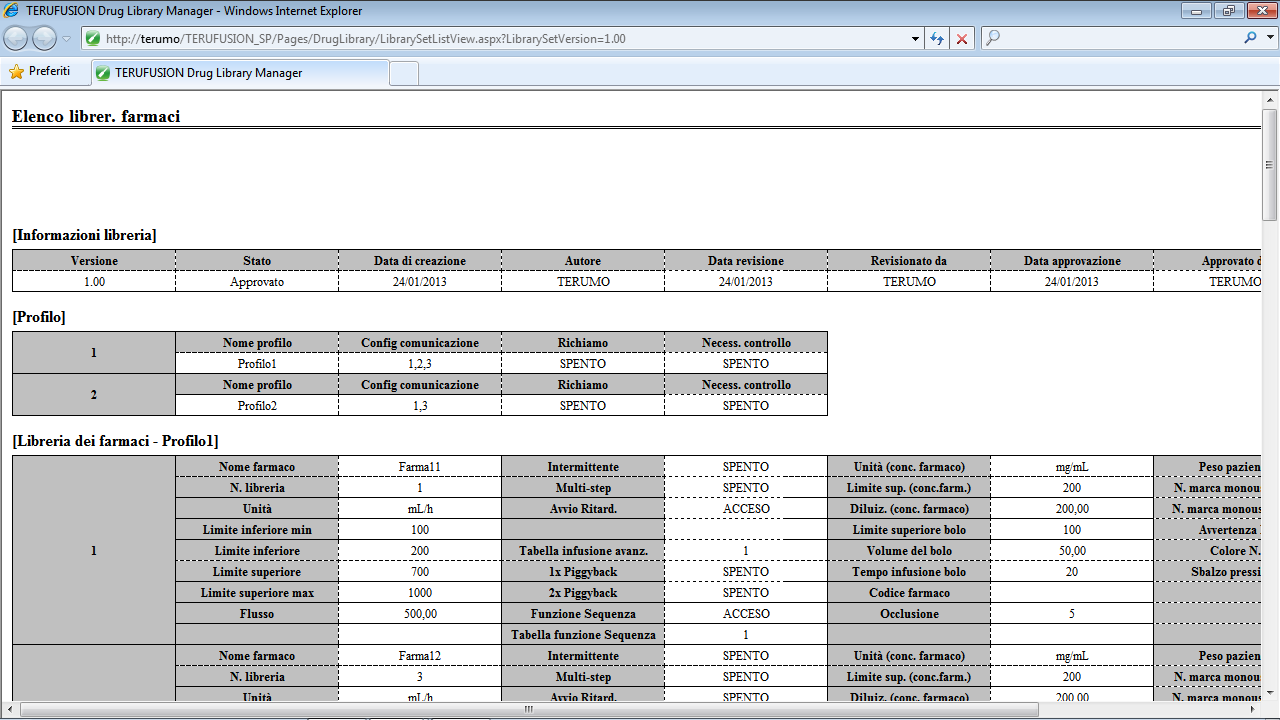This screenshot has height=720, width=1280.
Task: Click '[Libreria dei farmaci - Profilo1]' title
Action: click(x=115, y=441)
